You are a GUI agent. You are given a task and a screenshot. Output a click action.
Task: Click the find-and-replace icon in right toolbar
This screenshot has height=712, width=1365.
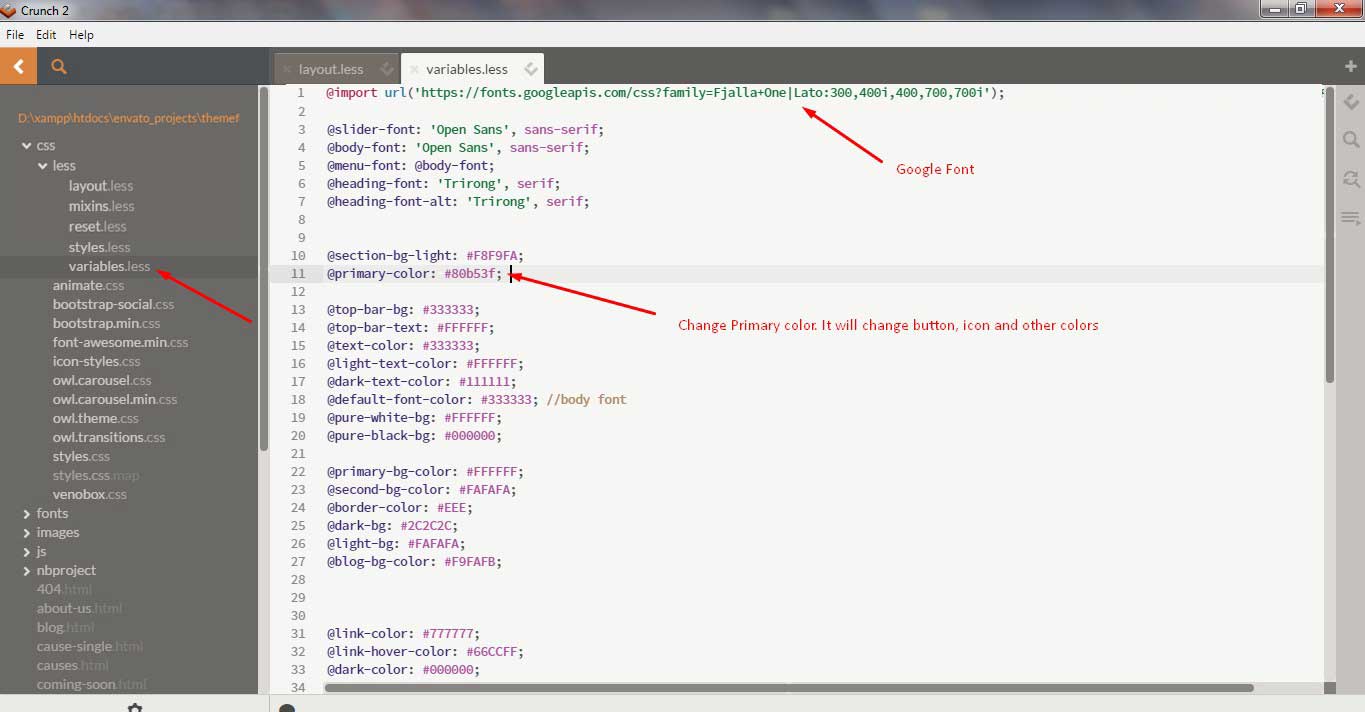click(1351, 179)
